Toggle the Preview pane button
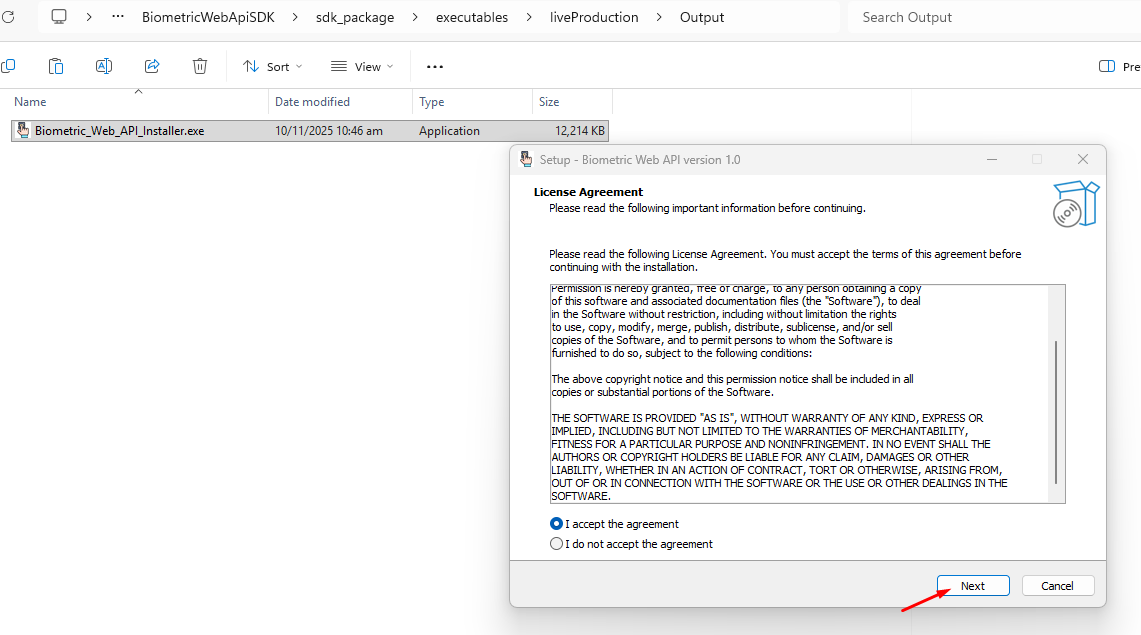The height and width of the screenshot is (635, 1141). click(x=1119, y=66)
